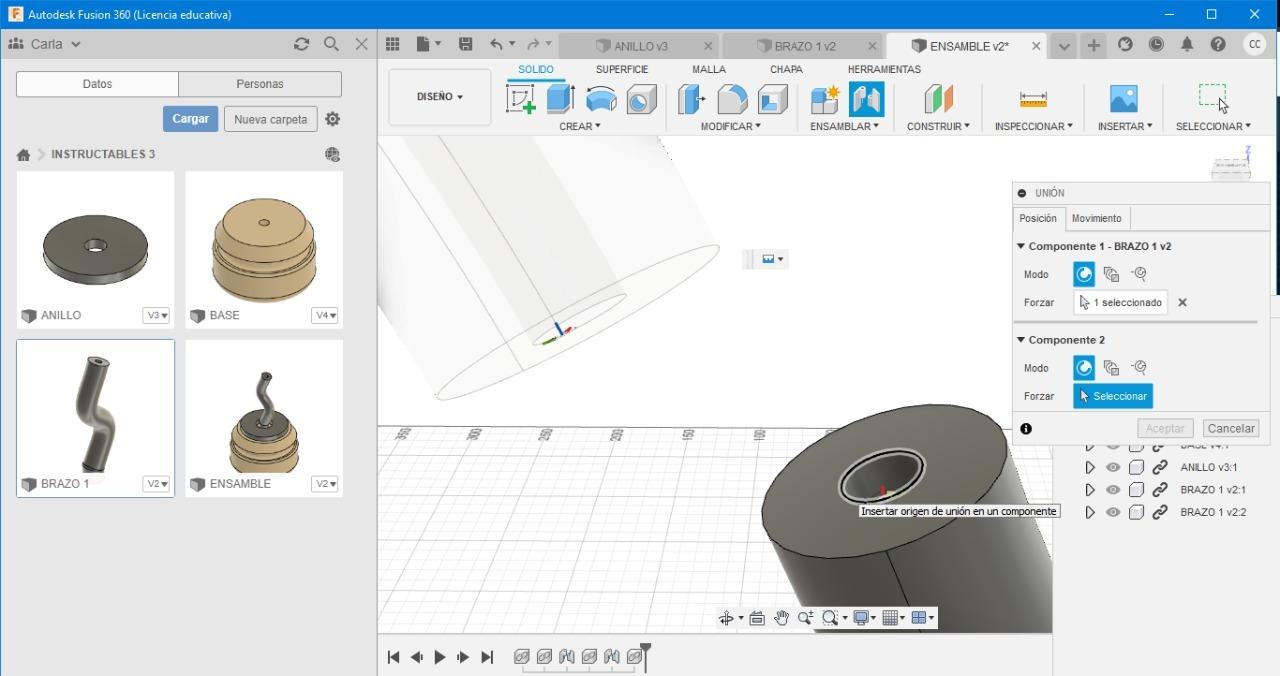The height and width of the screenshot is (676, 1280).
Task: Undo the last action
Action: 496,44
